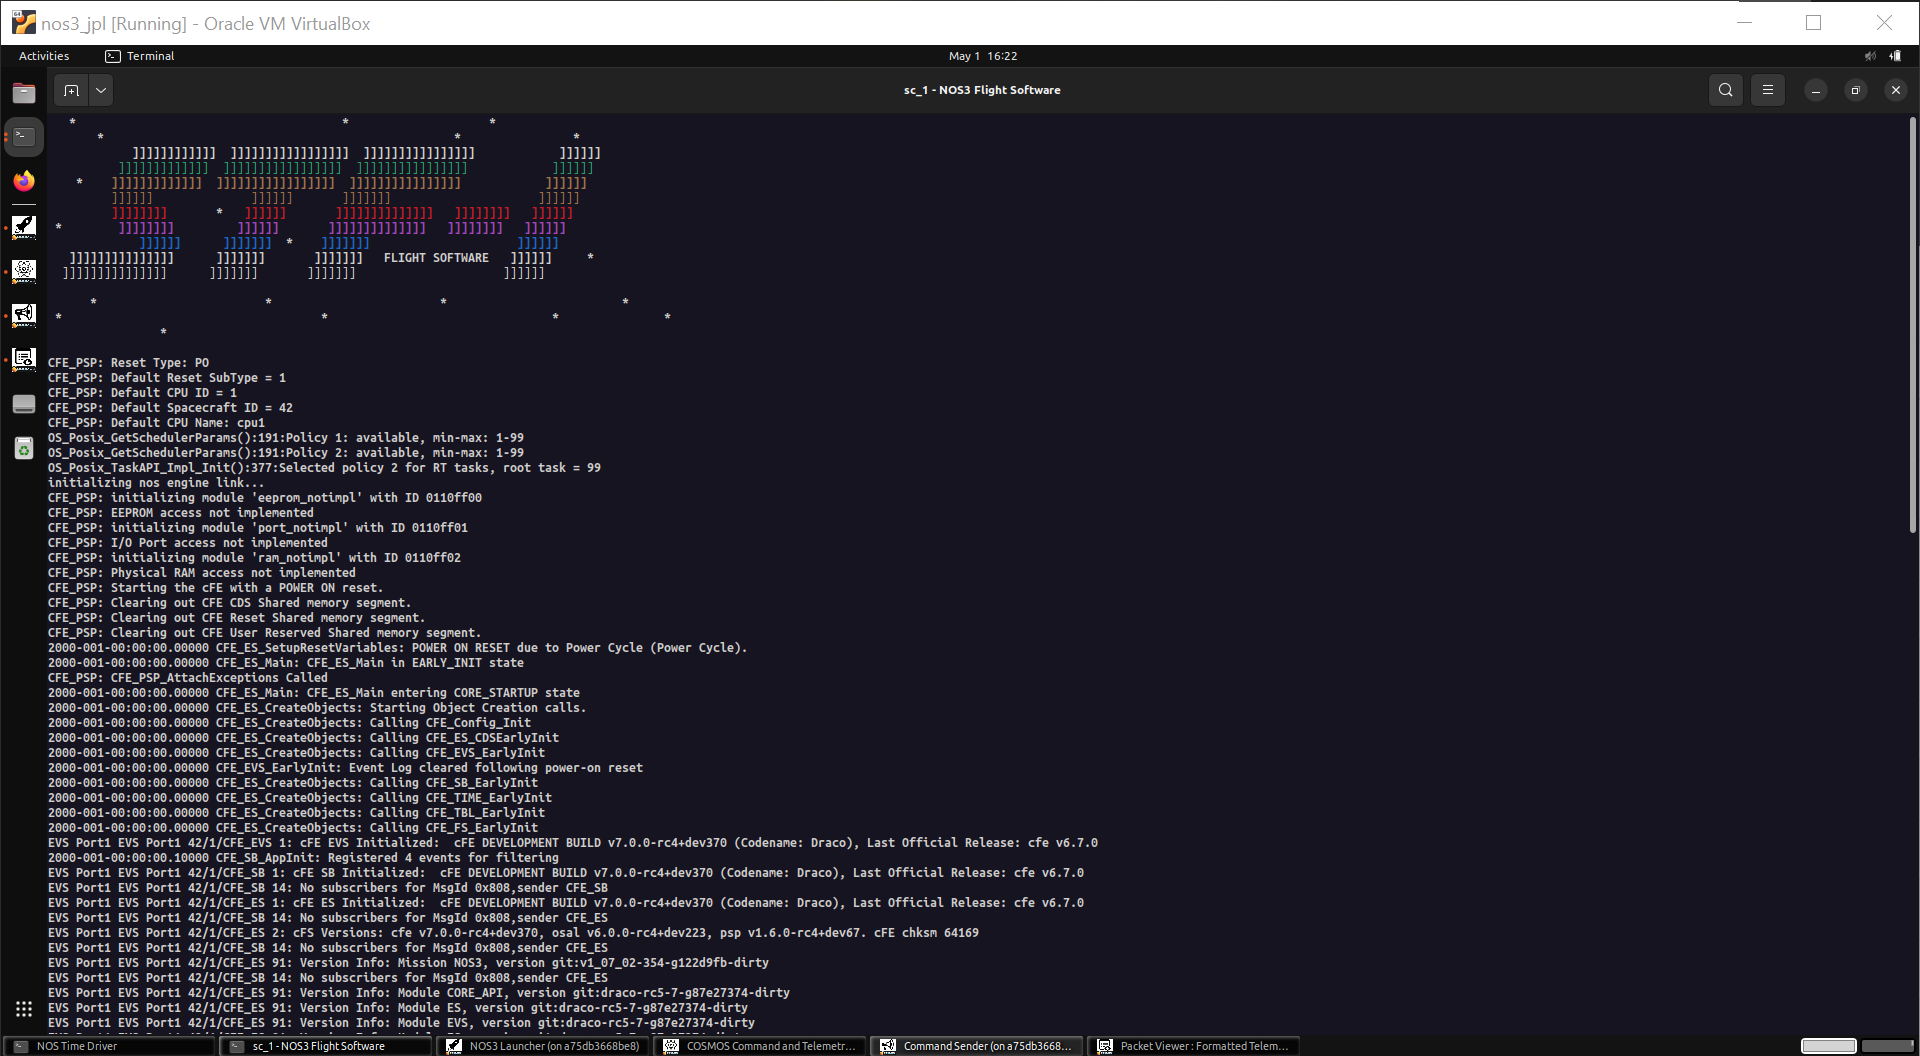Open the Files app in the dock
Viewport: 1920px width, 1056px height.
(24, 93)
